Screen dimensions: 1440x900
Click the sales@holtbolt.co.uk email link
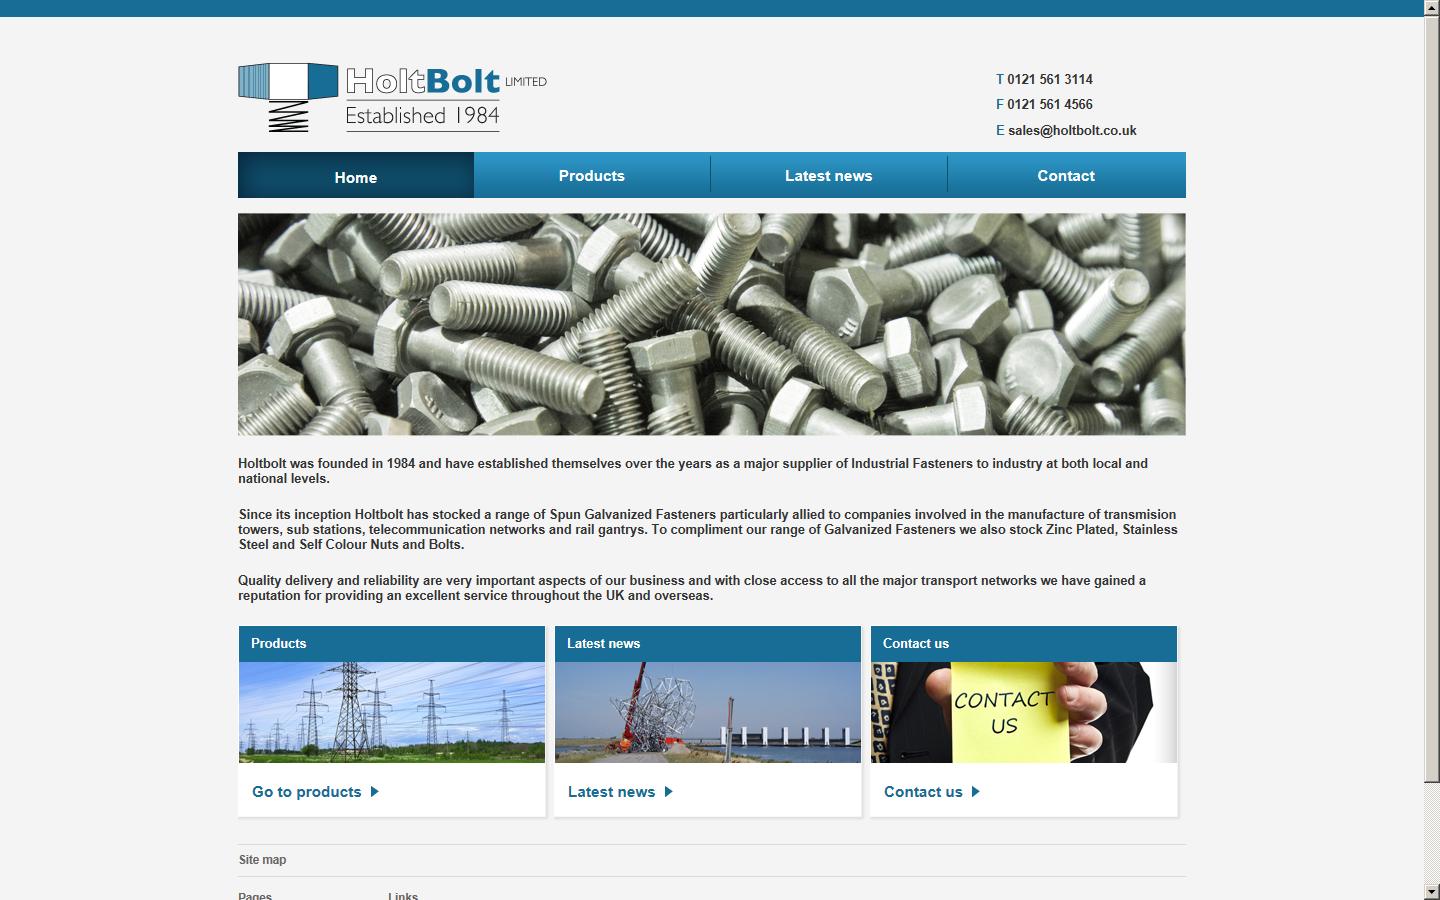click(x=1071, y=131)
